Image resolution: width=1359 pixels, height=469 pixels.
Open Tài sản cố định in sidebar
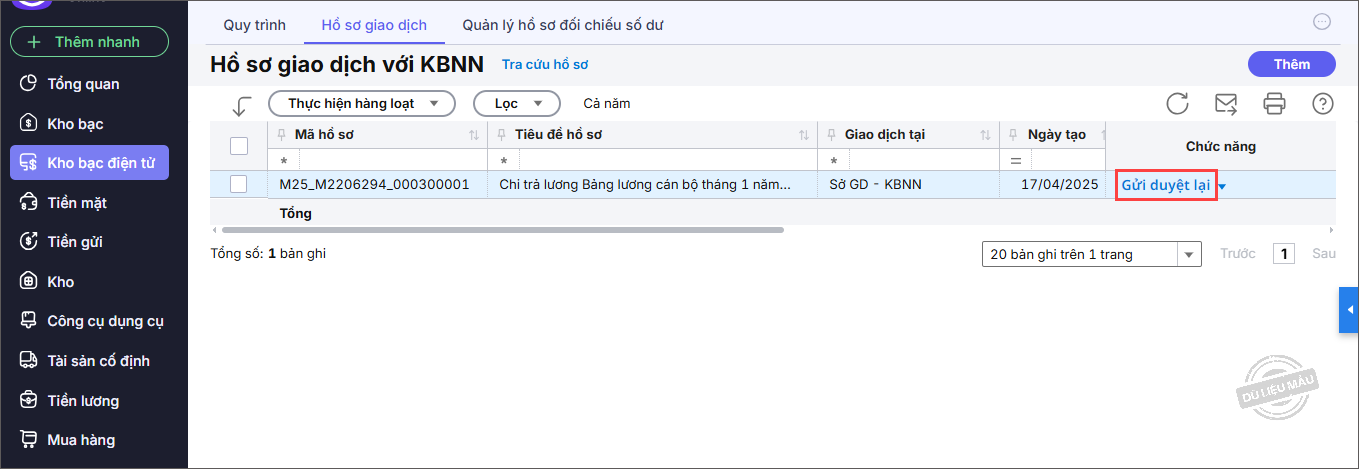click(x=98, y=361)
